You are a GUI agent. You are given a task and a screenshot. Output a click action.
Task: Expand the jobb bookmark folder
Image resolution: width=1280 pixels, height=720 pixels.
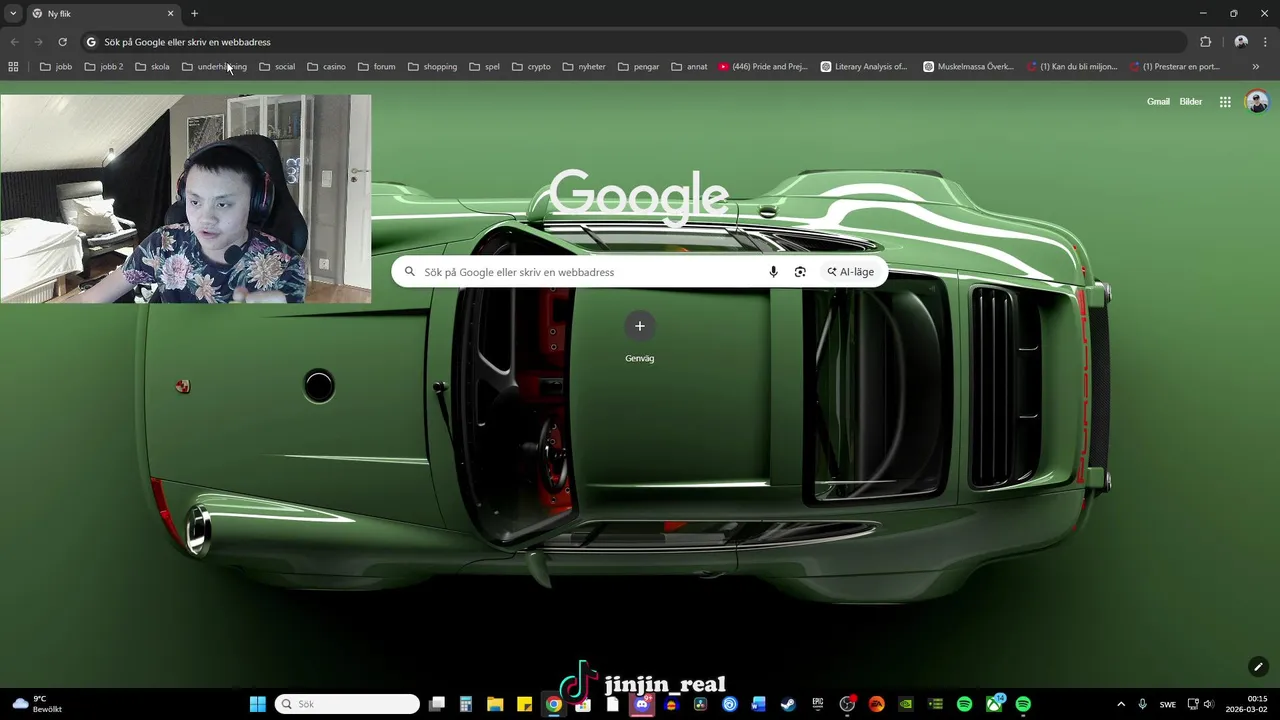pyautogui.click(x=56, y=67)
